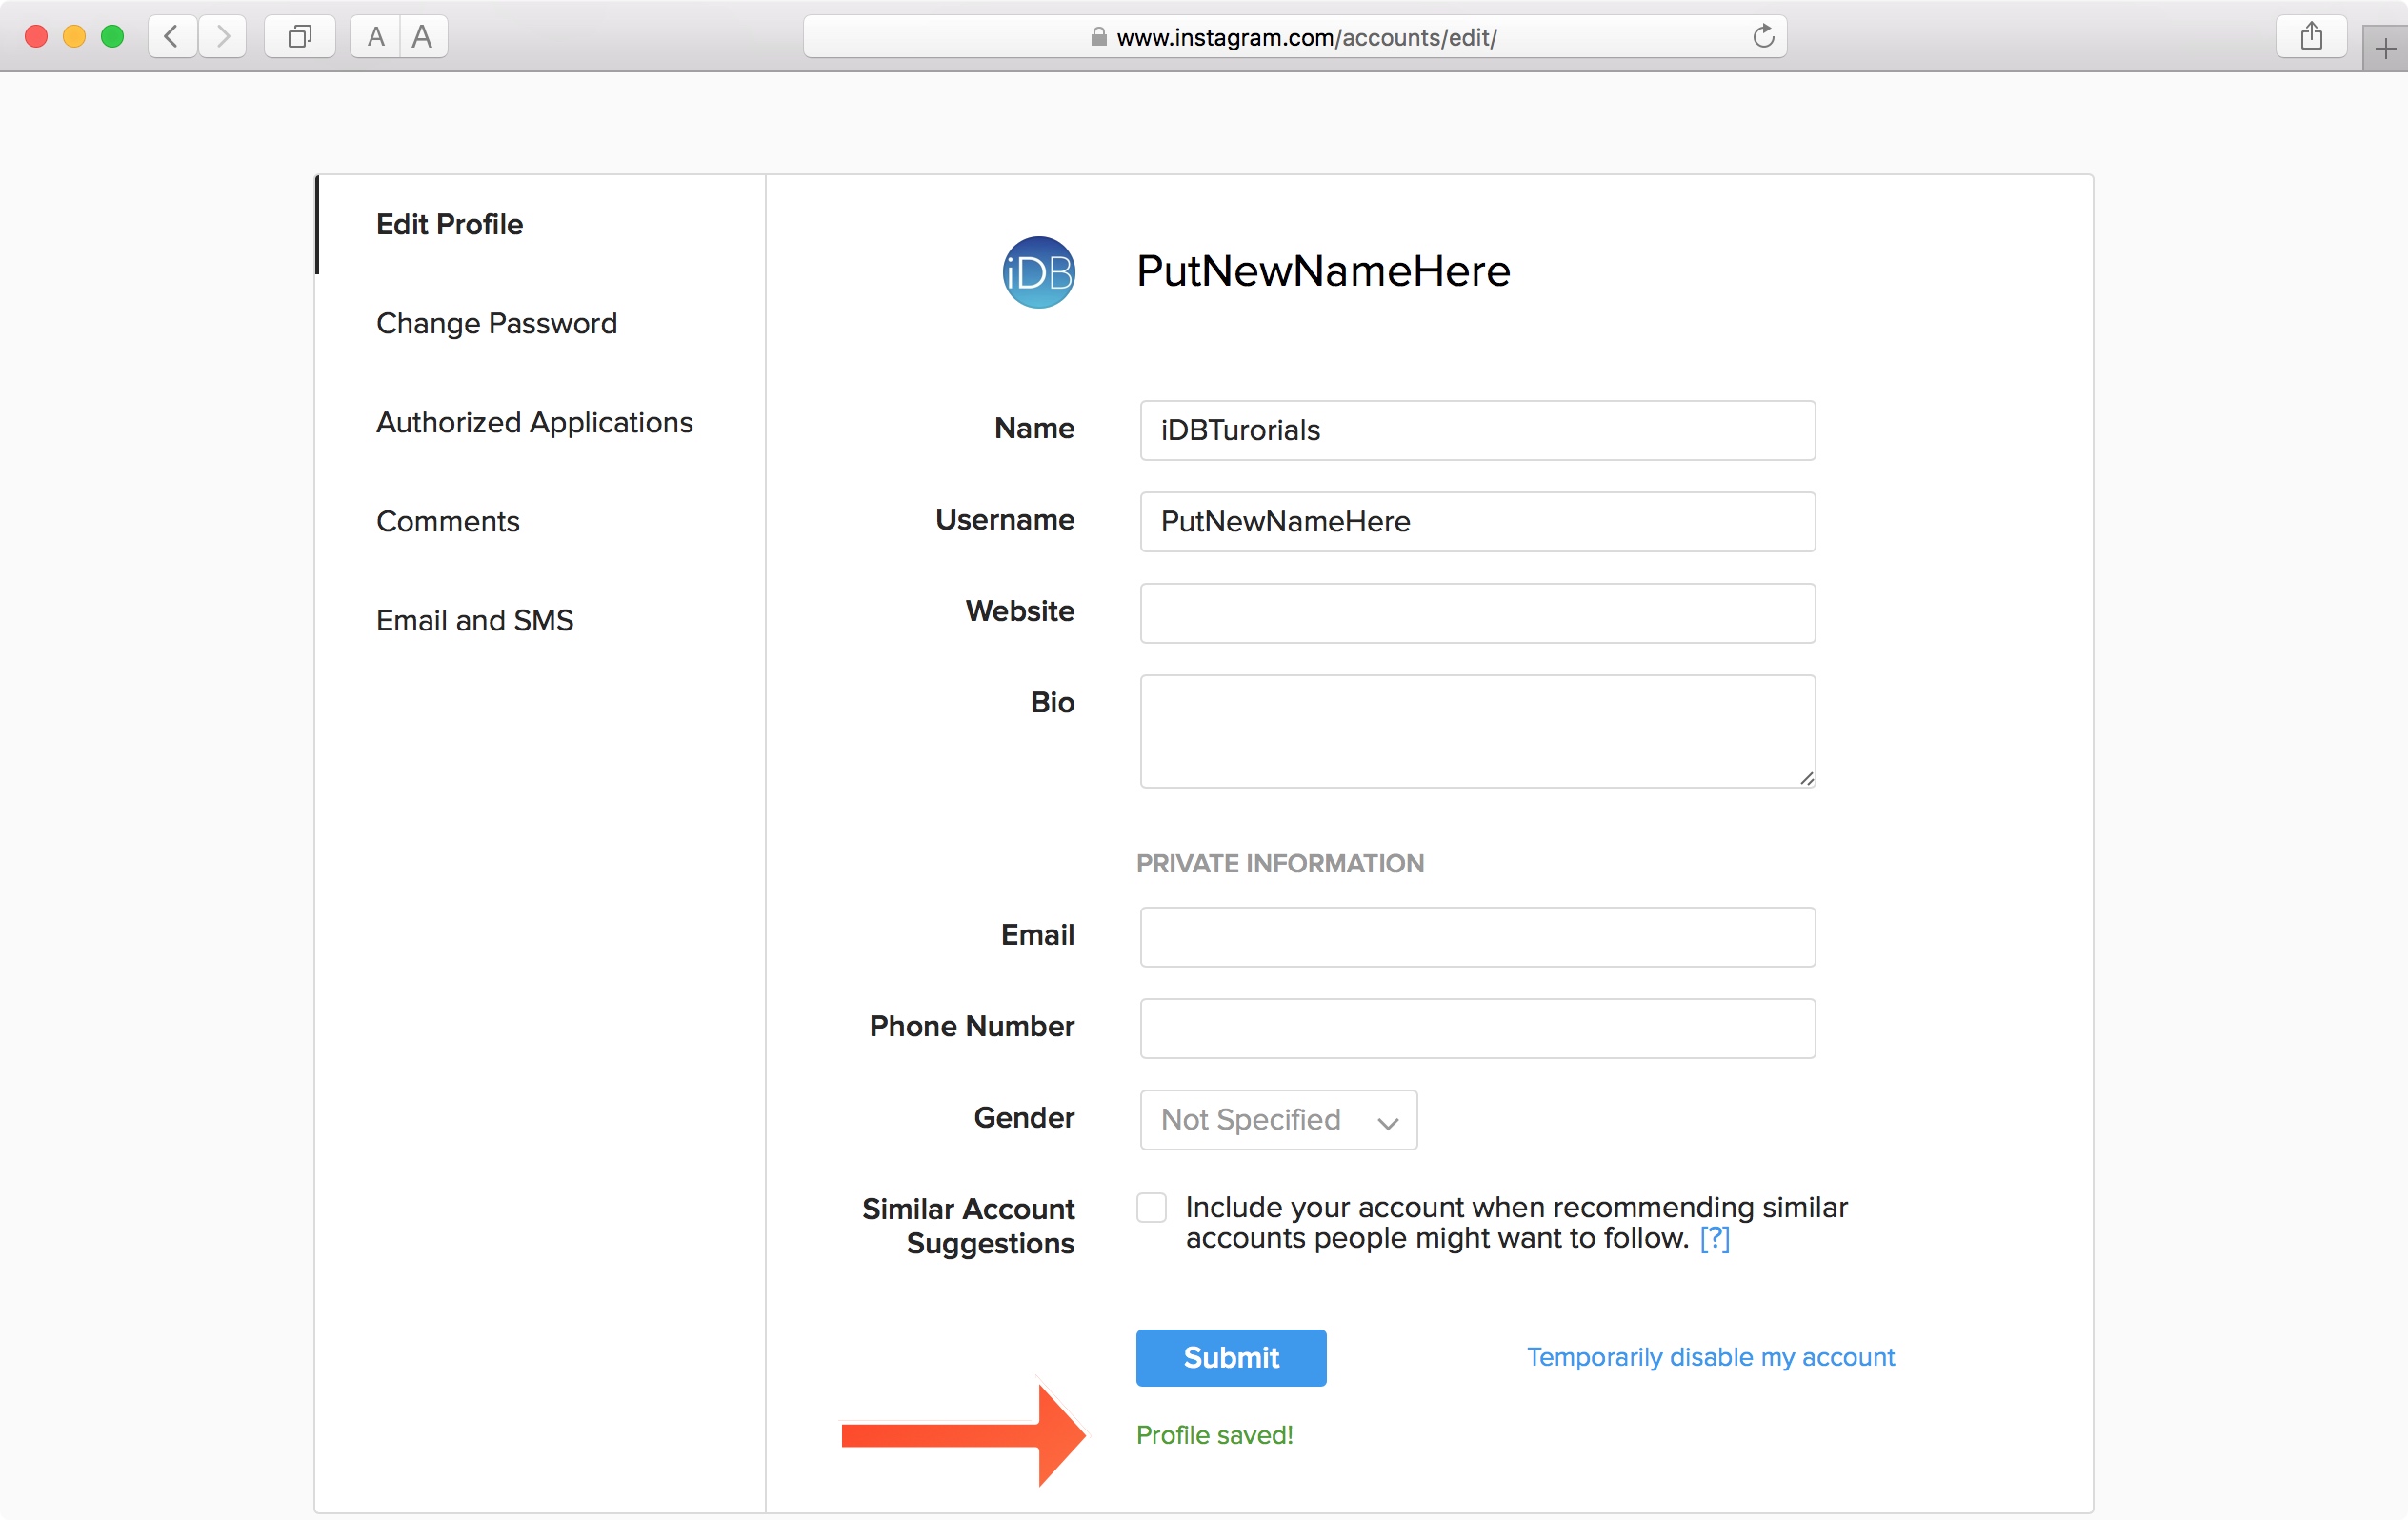Click the Bio text area
The height and width of the screenshot is (1520, 2408).
pos(1477,731)
